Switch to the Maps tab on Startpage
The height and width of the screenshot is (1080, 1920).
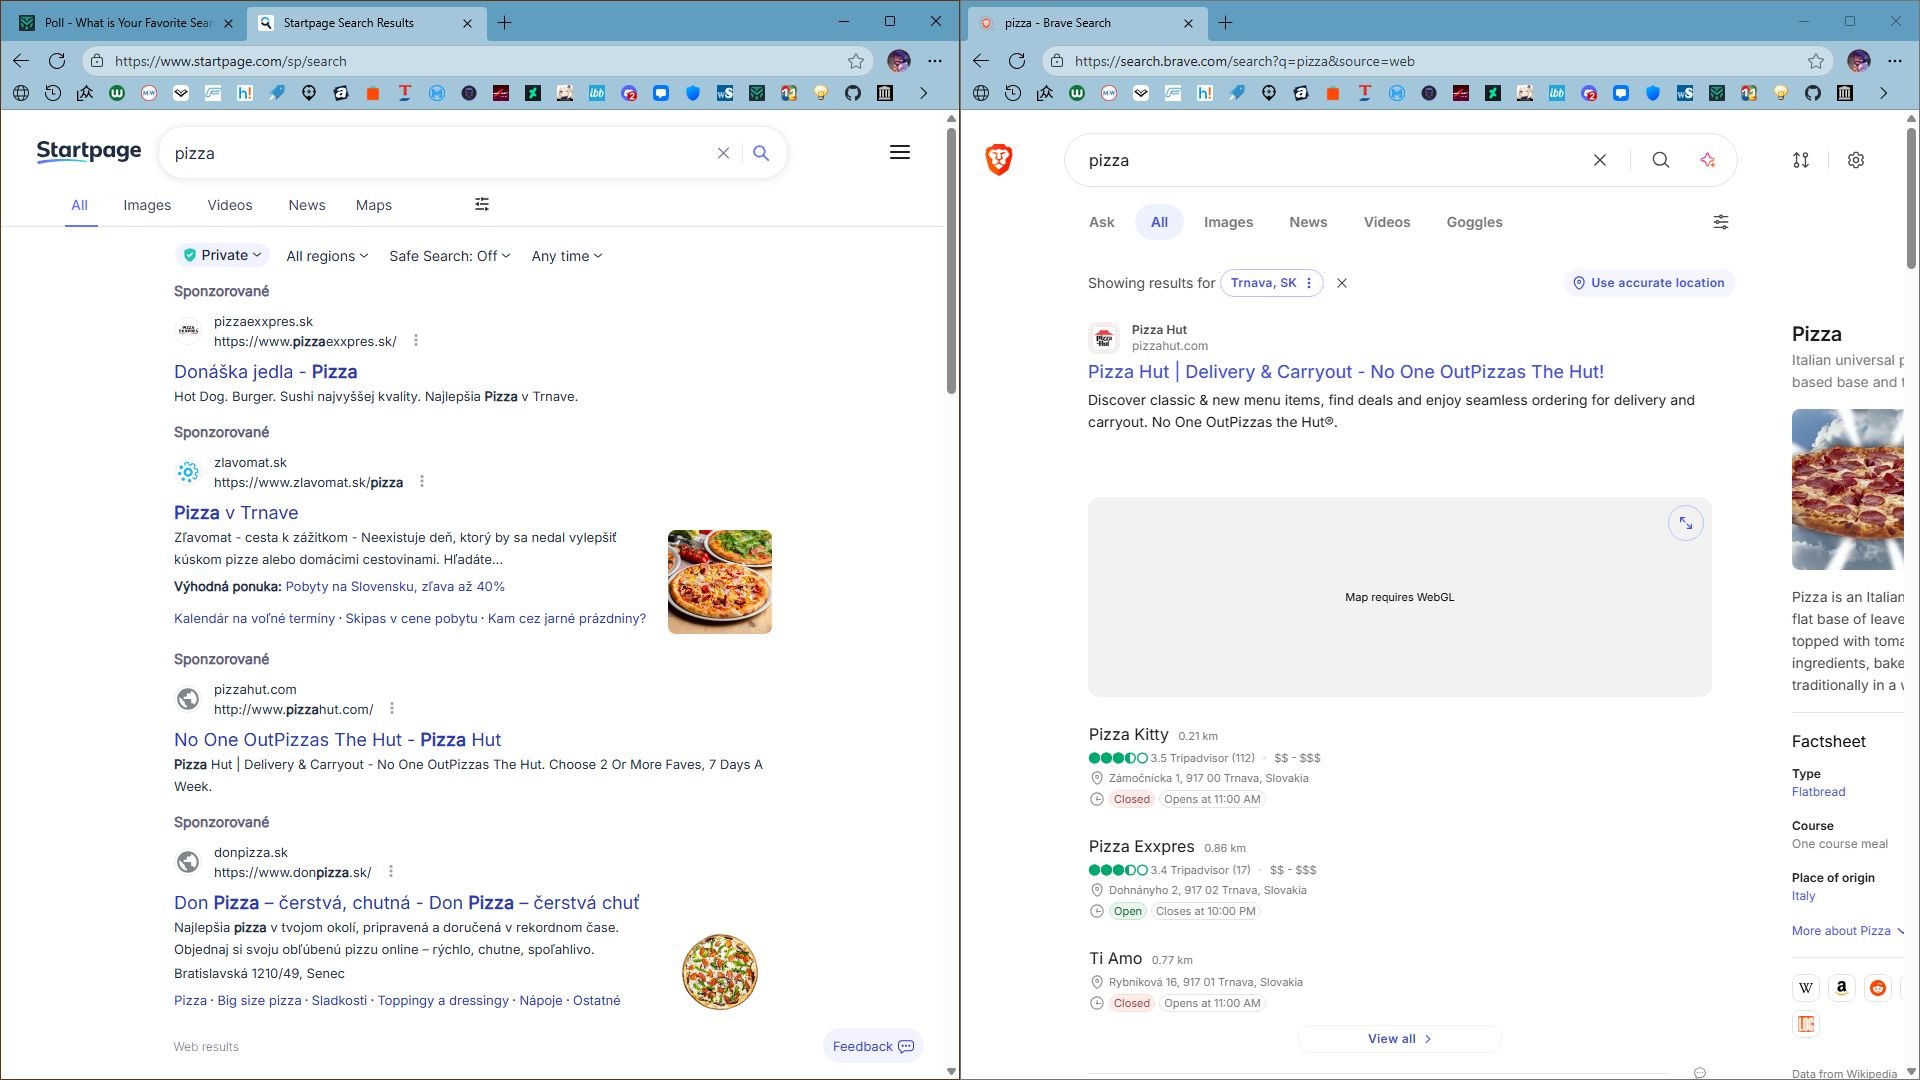click(x=374, y=205)
